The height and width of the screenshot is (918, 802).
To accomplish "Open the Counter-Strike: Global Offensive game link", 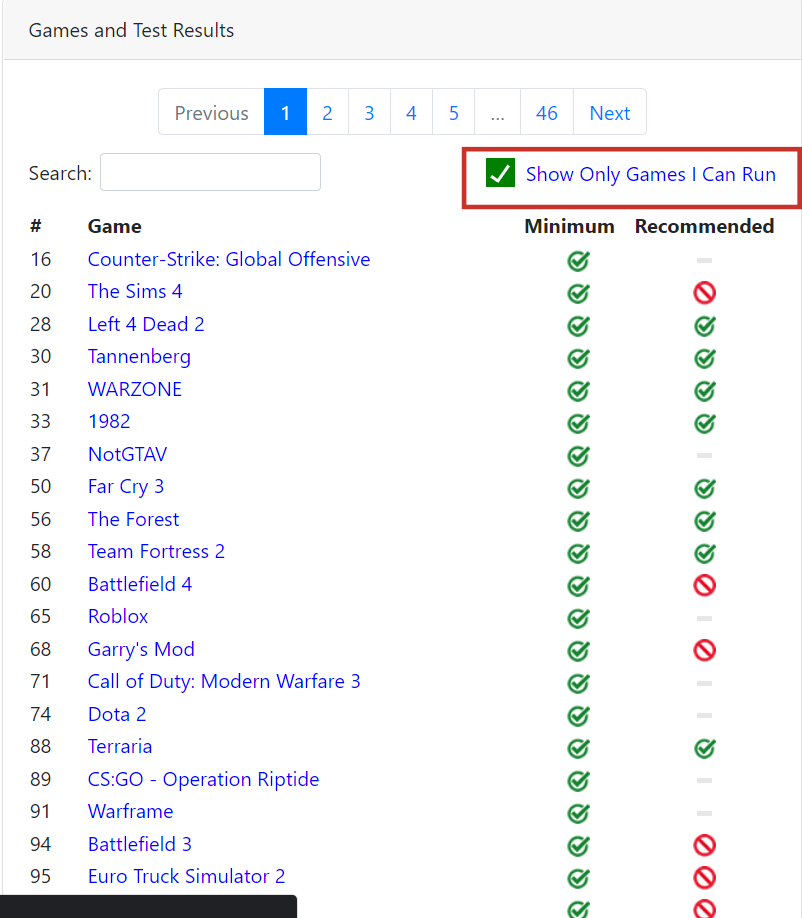I will 229,259.
